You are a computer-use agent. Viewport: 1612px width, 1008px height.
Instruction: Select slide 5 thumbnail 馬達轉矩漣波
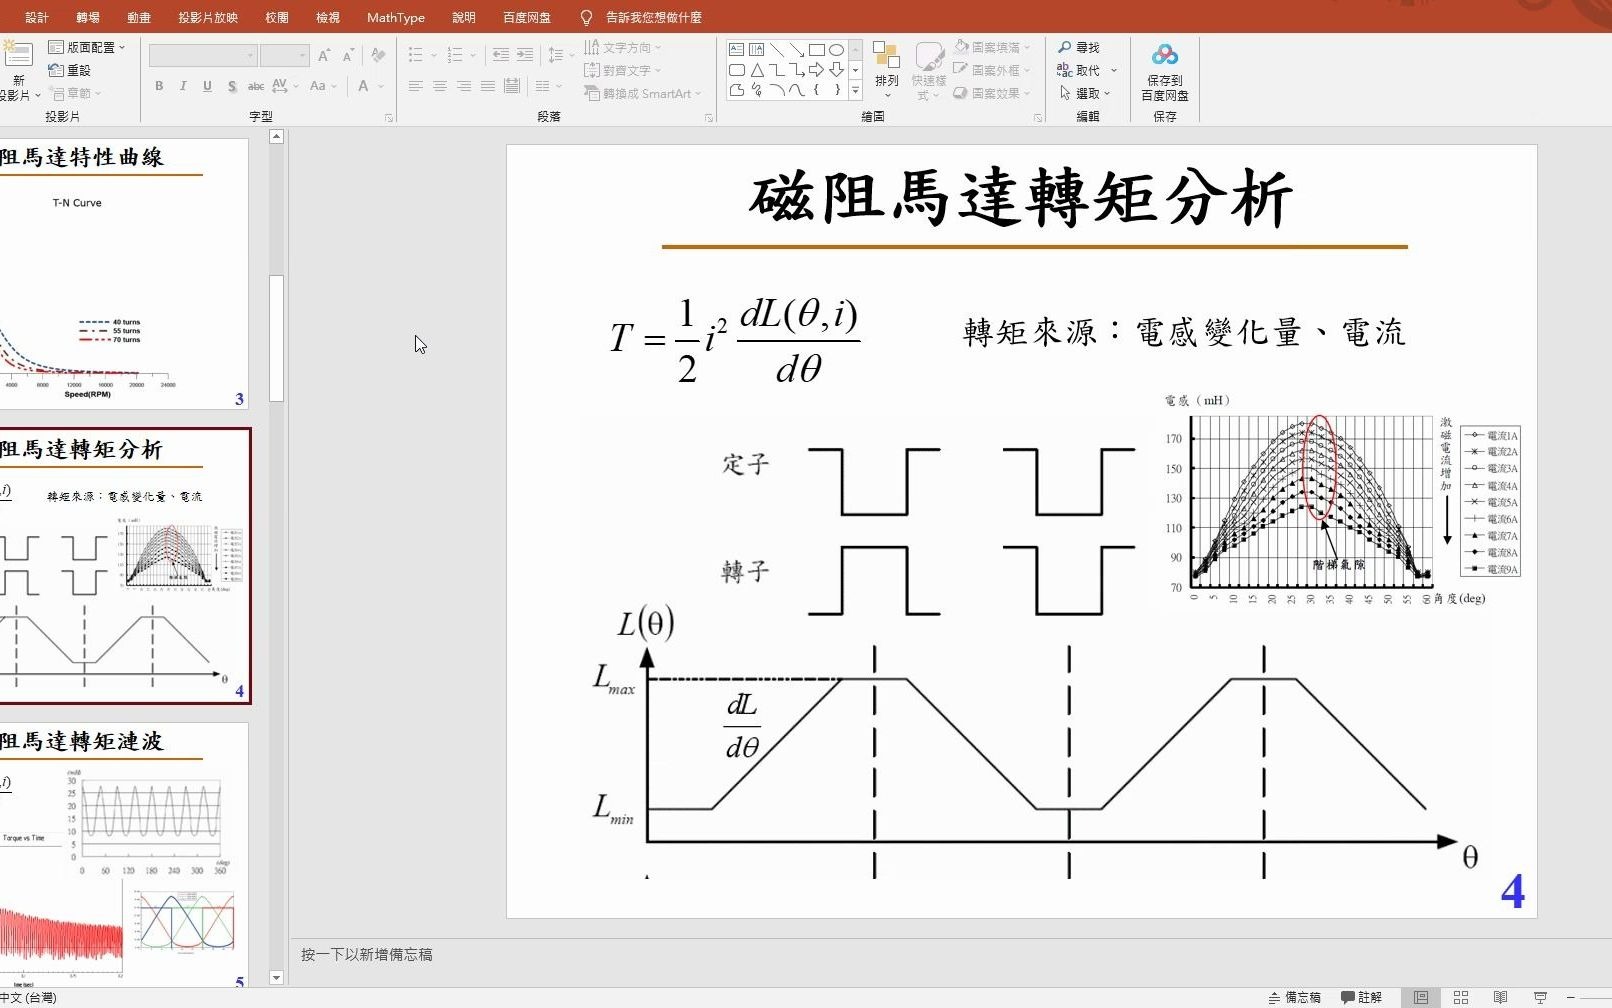coord(124,856)
